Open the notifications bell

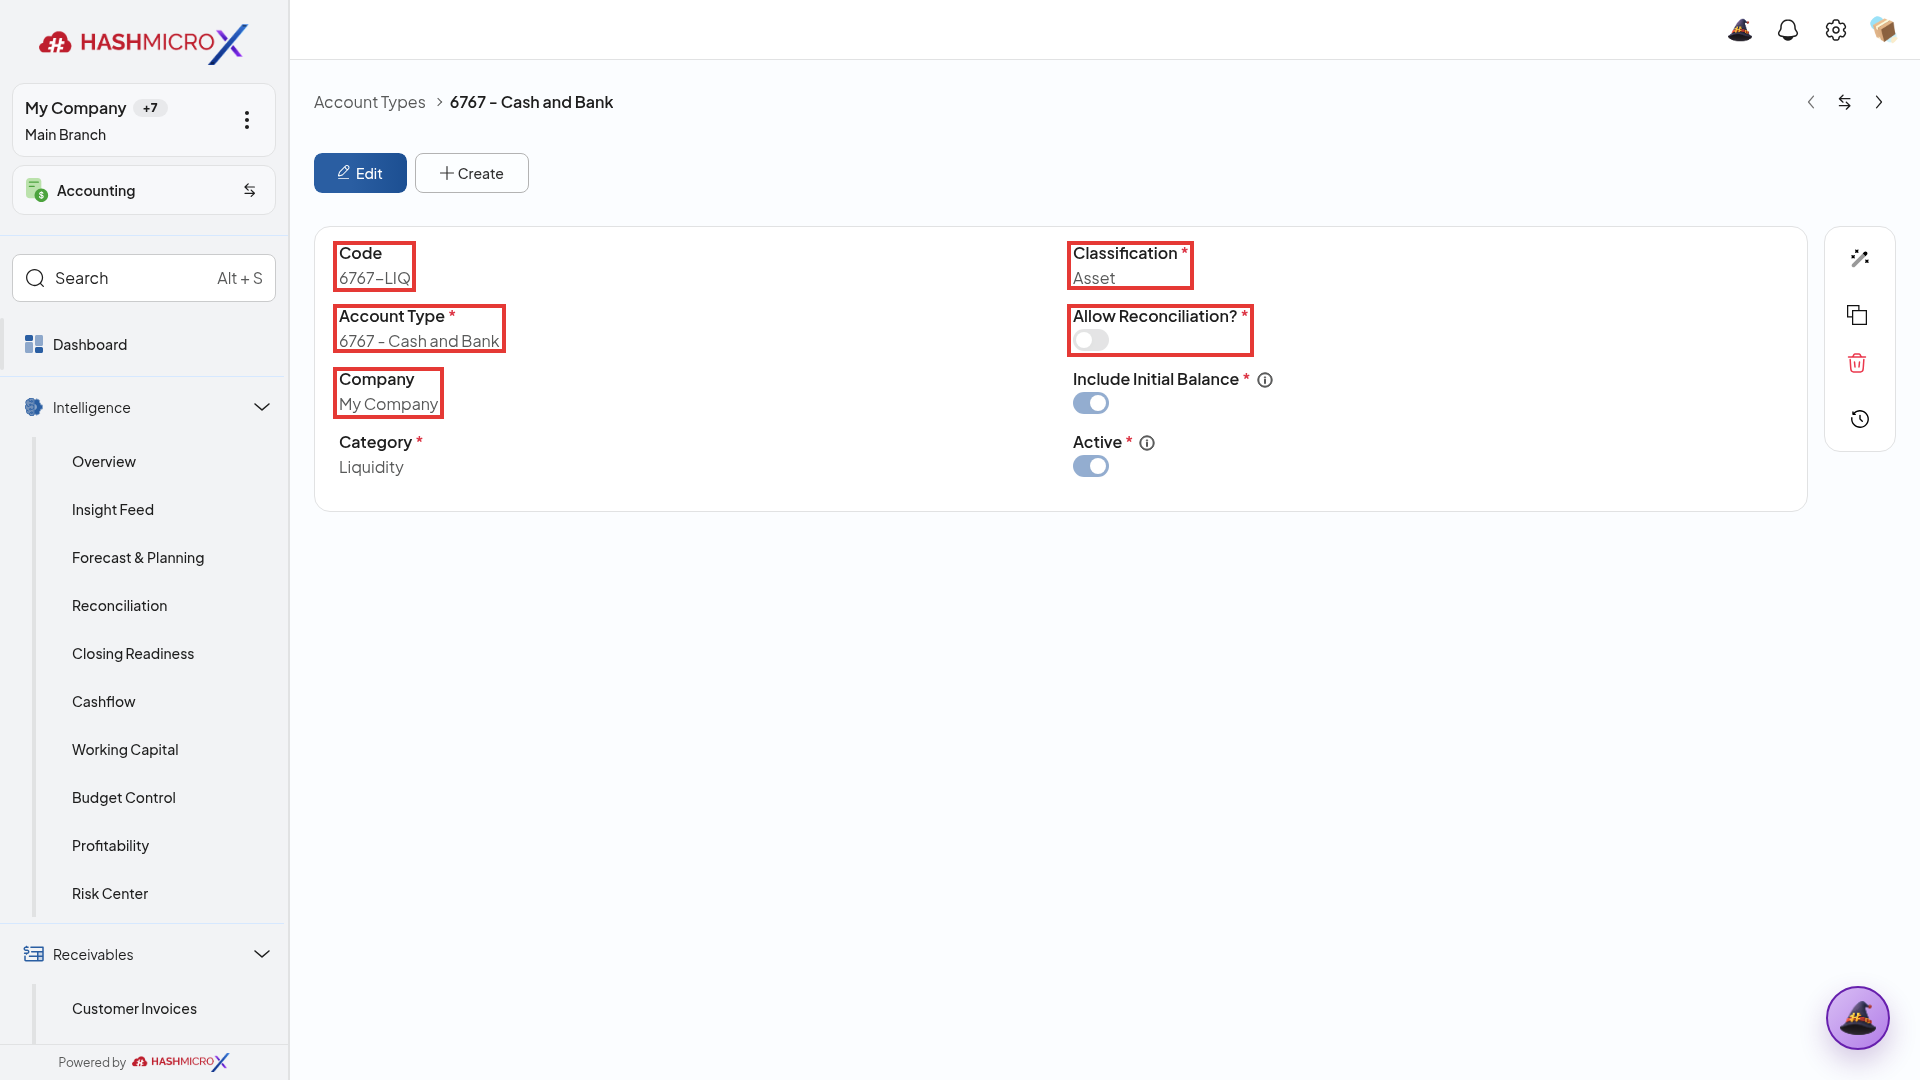(x=1788, y=30)
